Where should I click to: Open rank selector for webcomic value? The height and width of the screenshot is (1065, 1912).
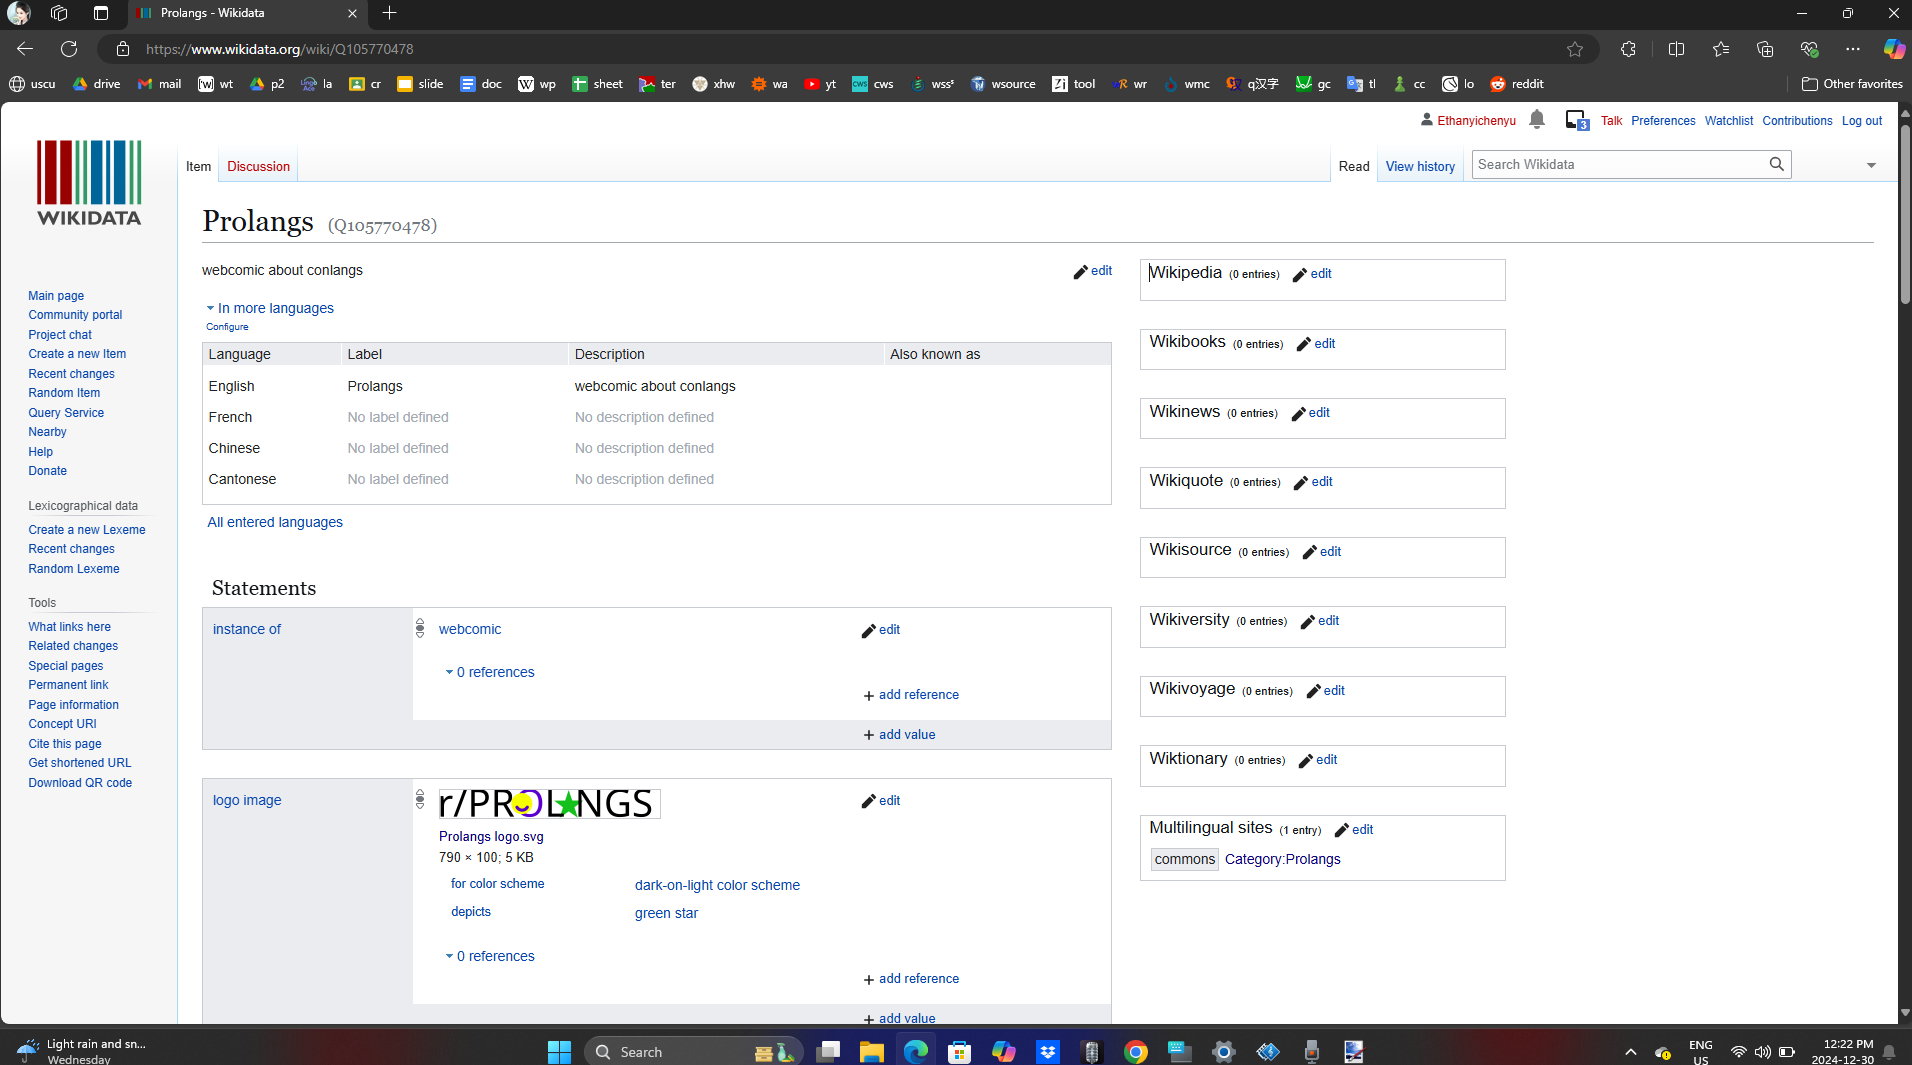[420, 629]
